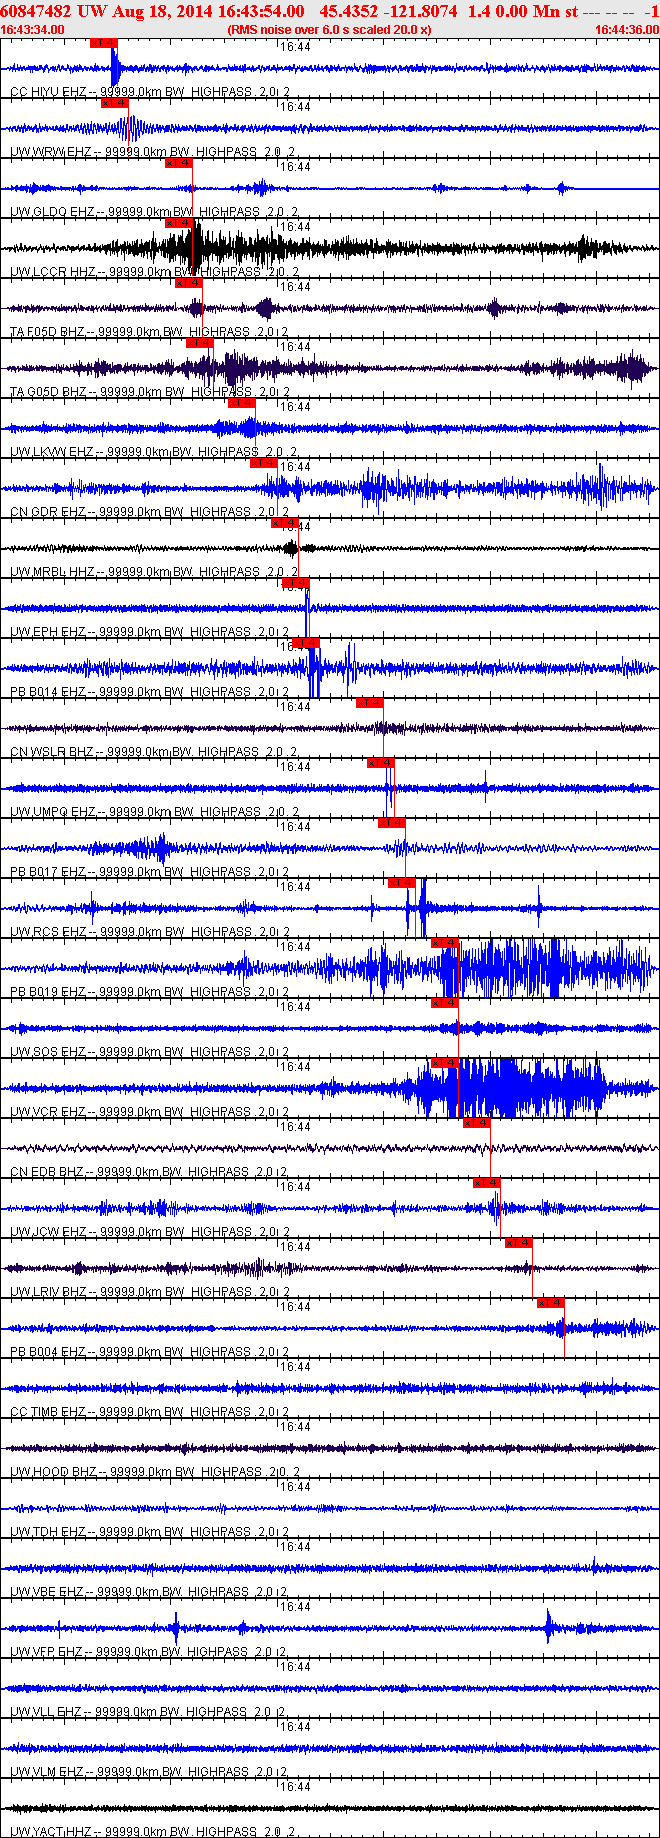The image size is (660, 1838).
Task: Select the red pick flag on HIYU trace
Action: pos(104,43)
